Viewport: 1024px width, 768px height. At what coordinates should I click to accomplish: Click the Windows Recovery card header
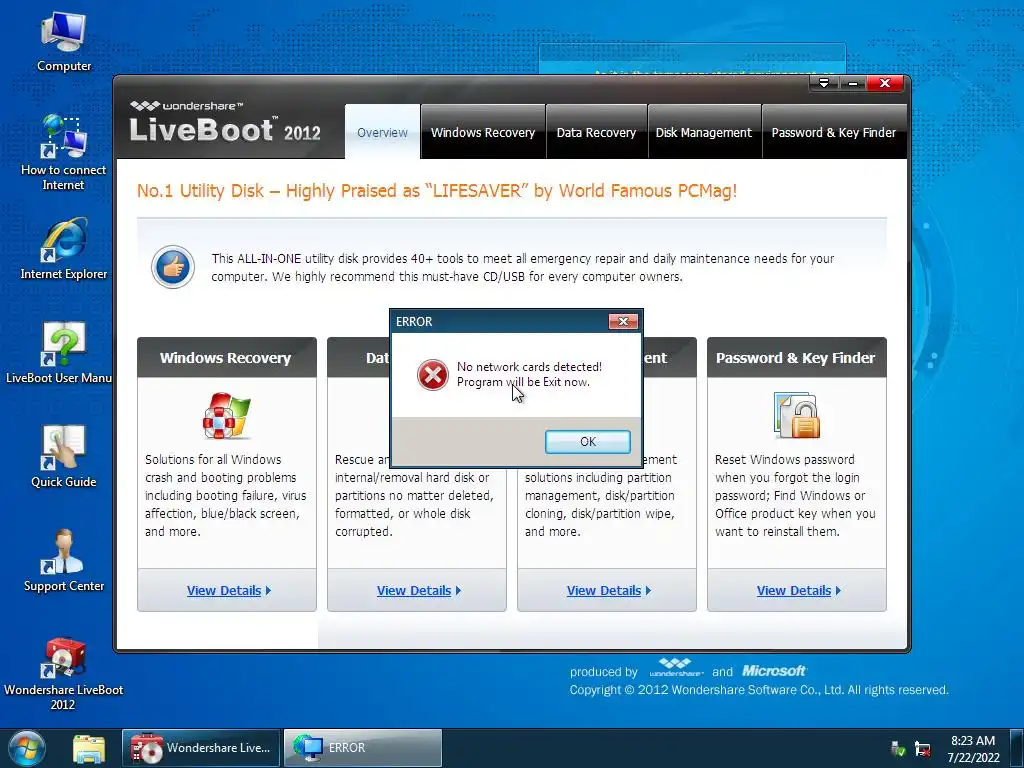(227, 357)
